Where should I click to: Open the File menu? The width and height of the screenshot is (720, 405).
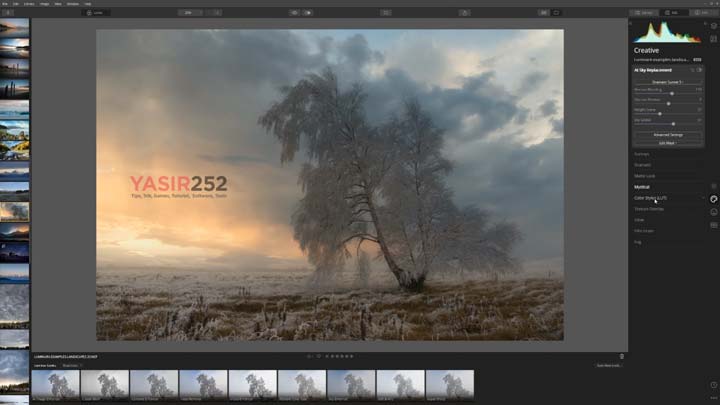tap(5, 4)
